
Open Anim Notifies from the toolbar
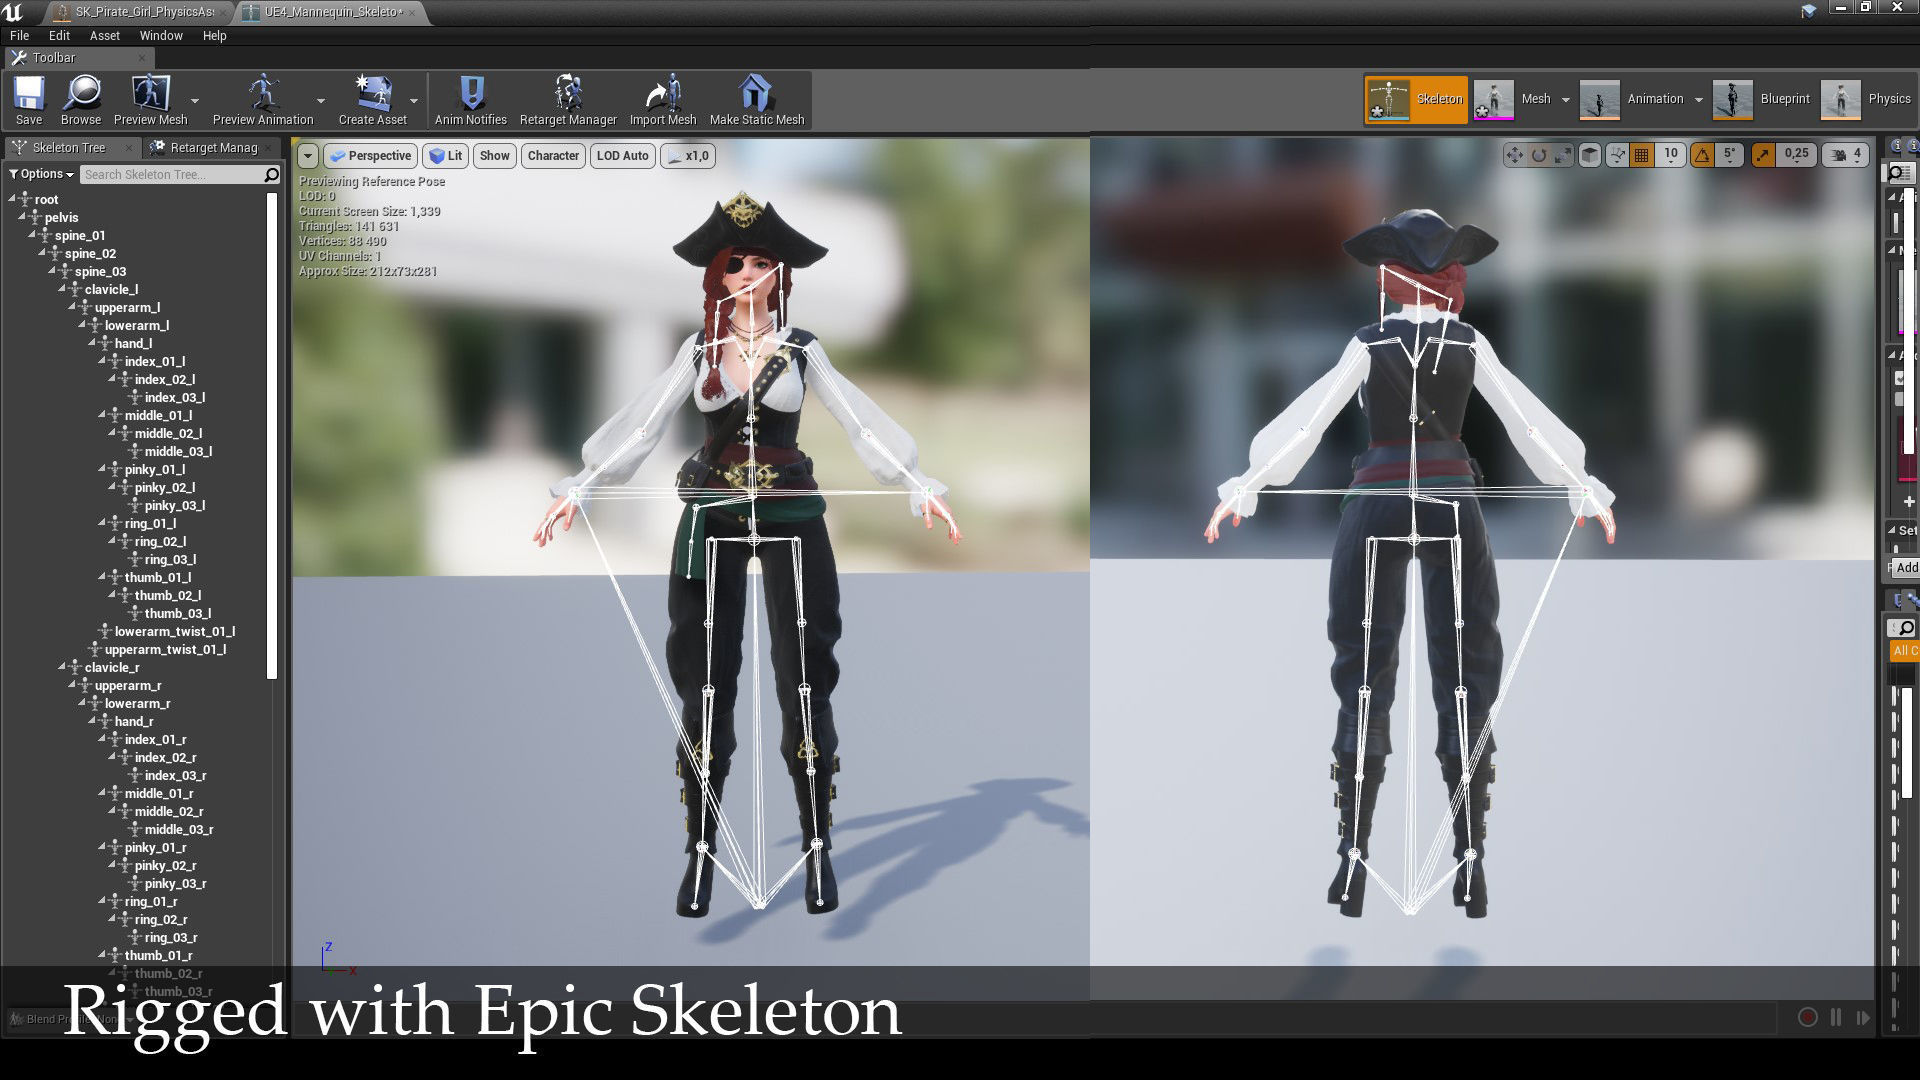[471, 100]
